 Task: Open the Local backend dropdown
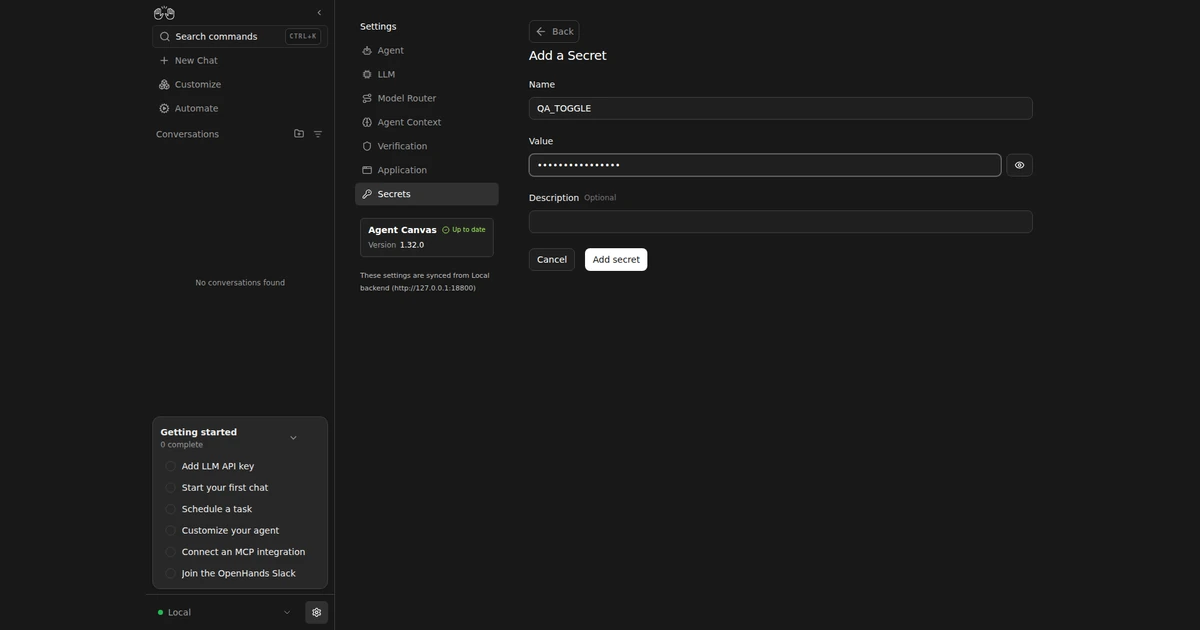point(225,612)
